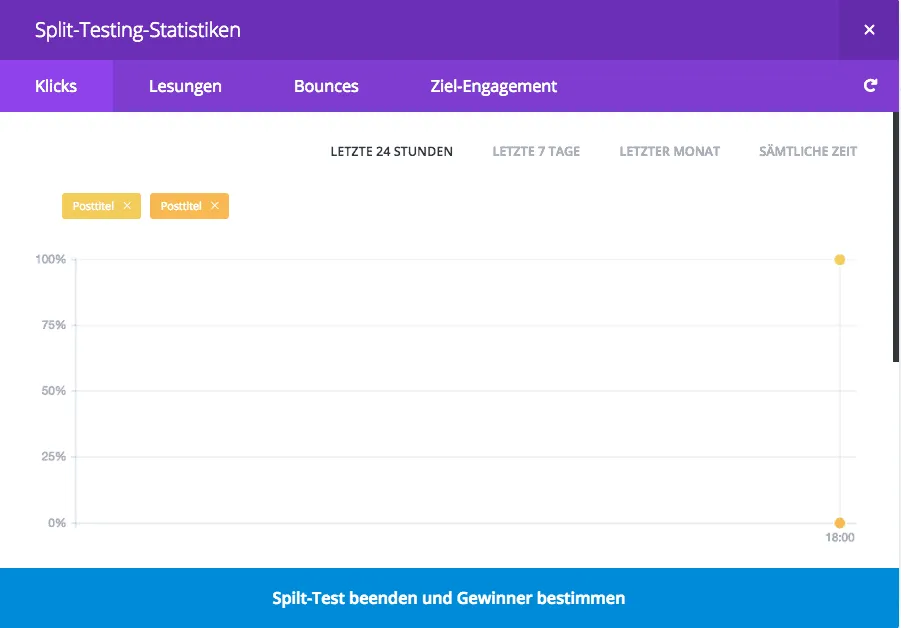
Task: Remove the second Posttitel filter tag
Action: [216, 206]
